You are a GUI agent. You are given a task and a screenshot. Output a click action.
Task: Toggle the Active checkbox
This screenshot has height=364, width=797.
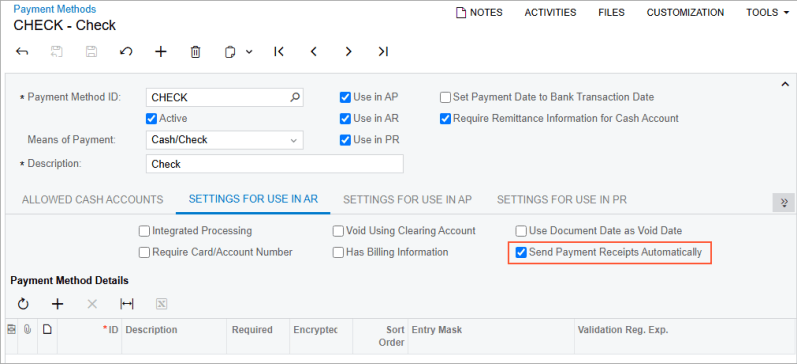[x=151, y=118]
